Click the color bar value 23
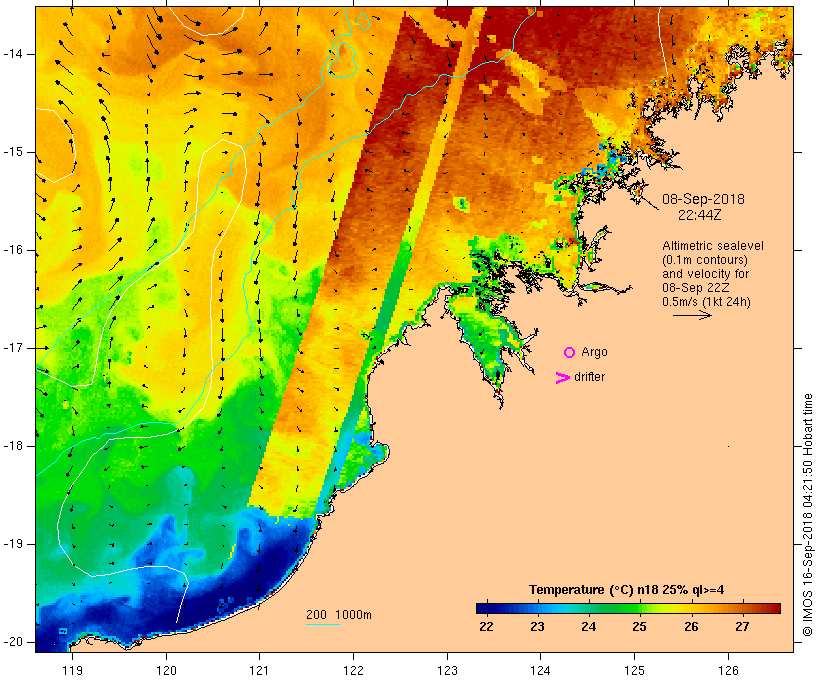820x680 pixels. point(538,627)
